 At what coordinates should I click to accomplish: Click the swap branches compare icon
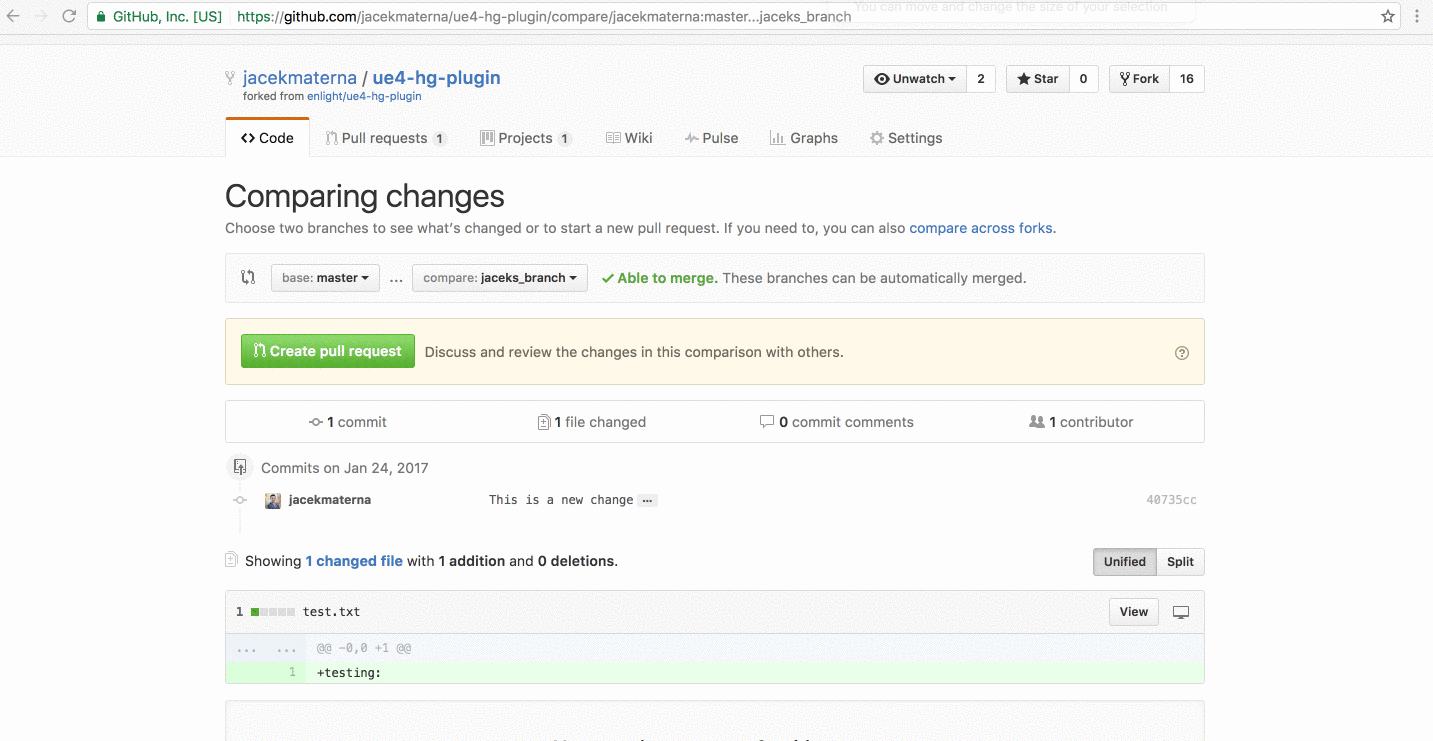(x=248, y=277)
